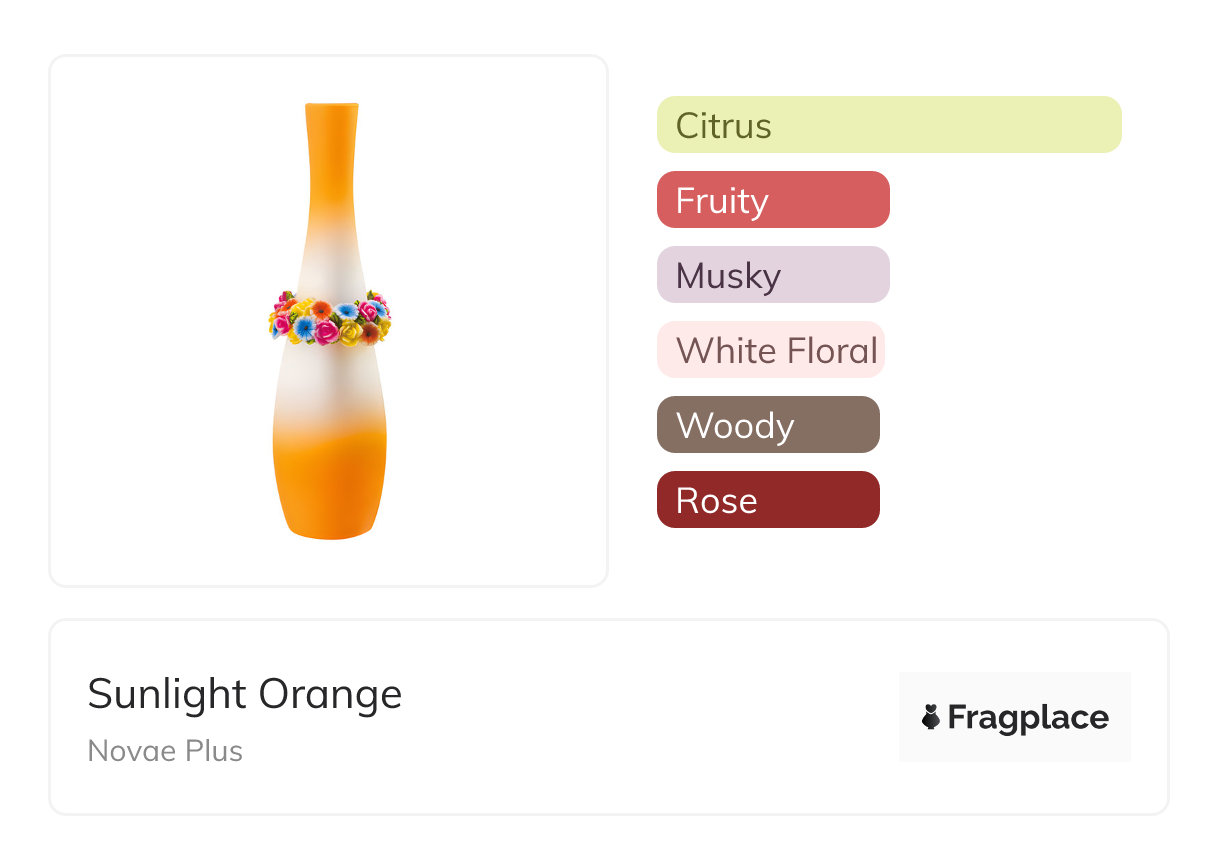1218x864 pixels.
Task: Select the Citrus accord bar
Action: pyautogui.click(x=888, y=125)
